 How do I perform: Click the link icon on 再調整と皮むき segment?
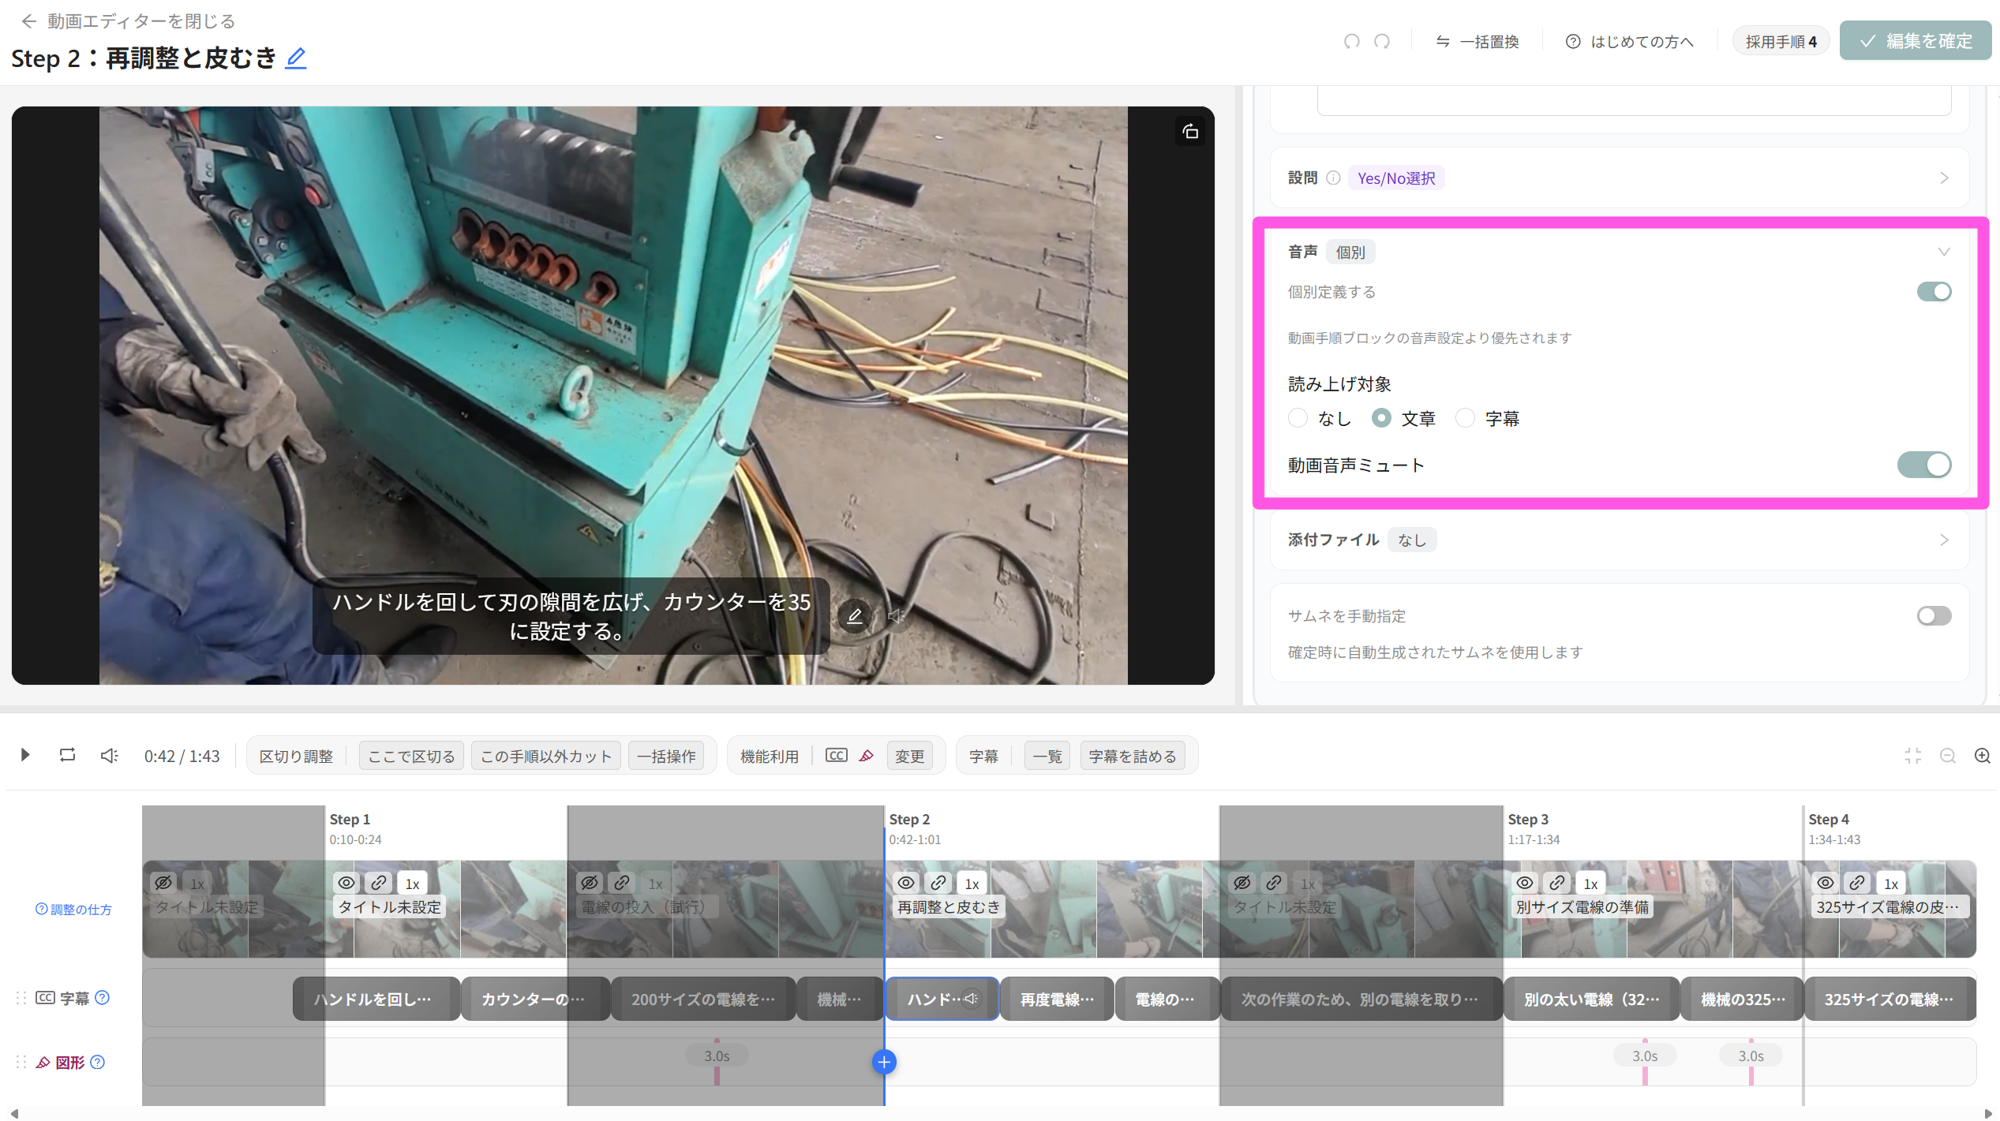(938, 883)
